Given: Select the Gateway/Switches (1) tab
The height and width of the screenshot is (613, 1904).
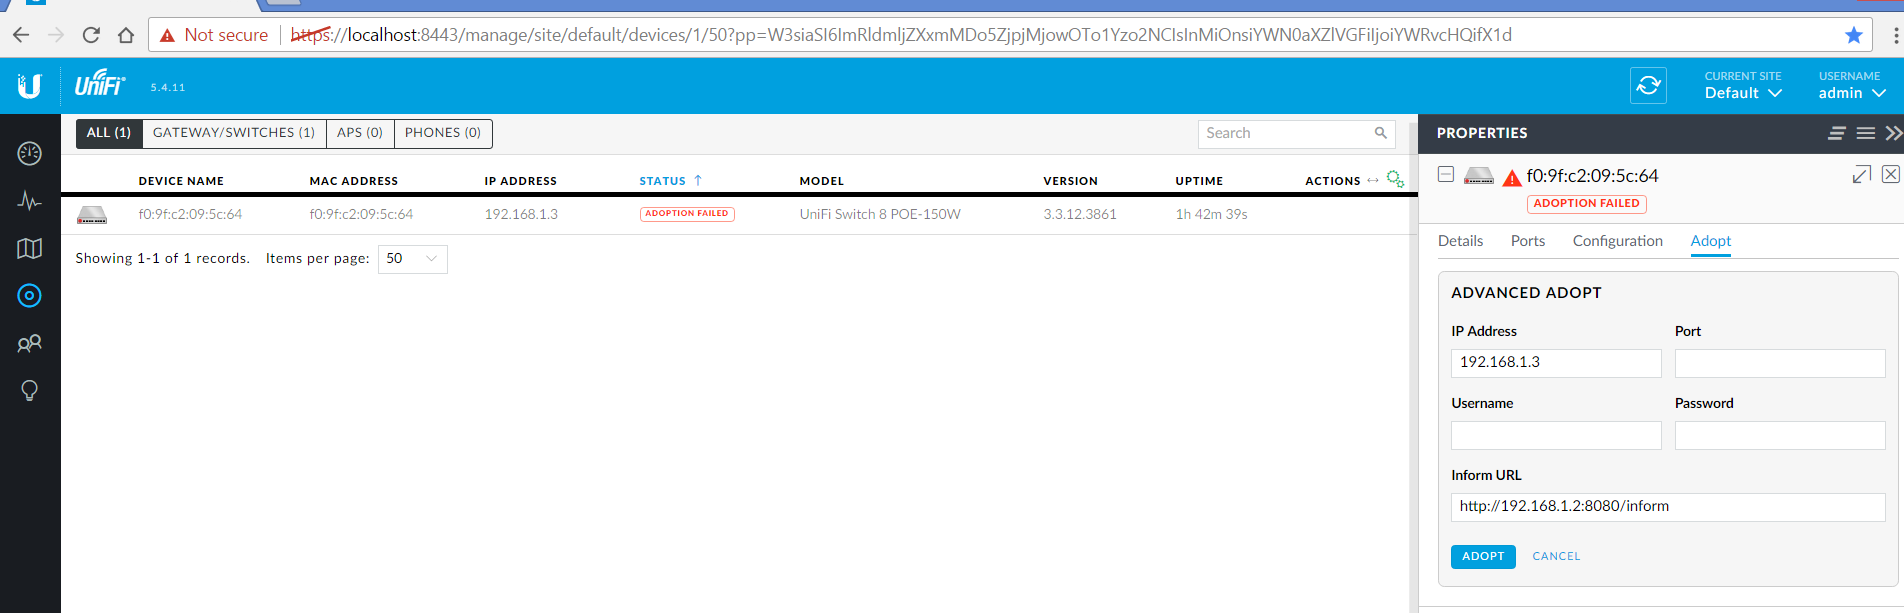Looking at the screenshot, I should (x=234, y=133).
